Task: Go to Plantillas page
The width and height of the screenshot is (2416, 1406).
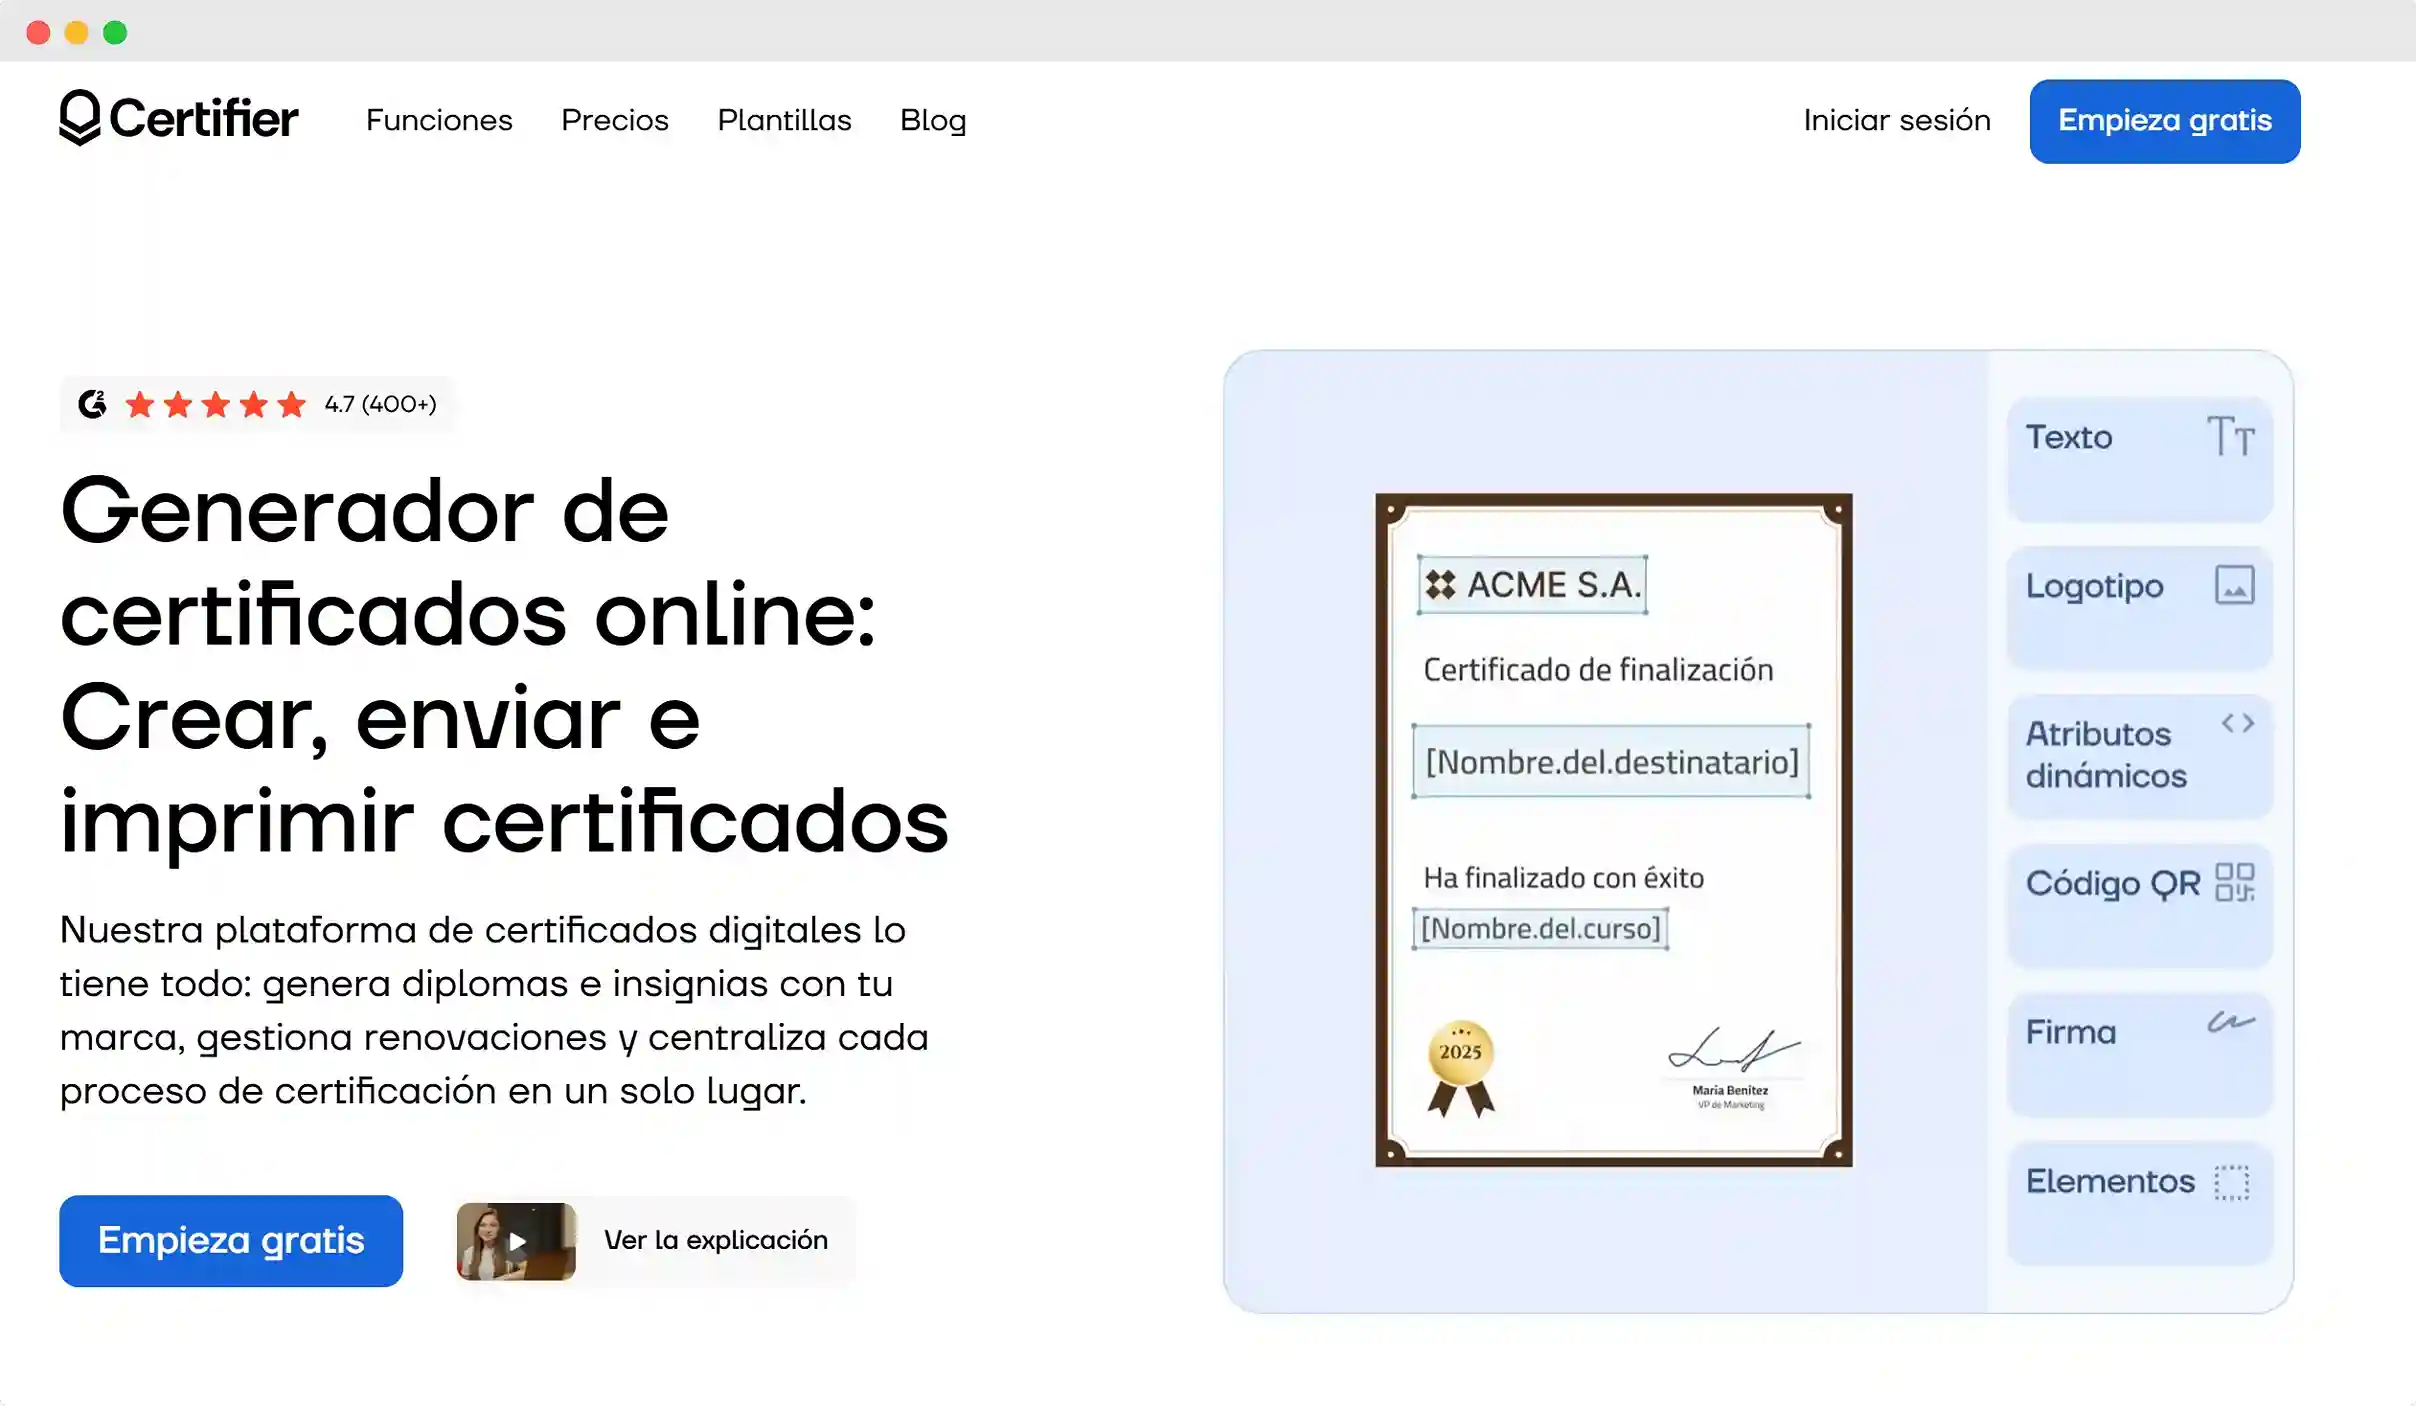Action: pyautogui.click(x=784, y=120)
